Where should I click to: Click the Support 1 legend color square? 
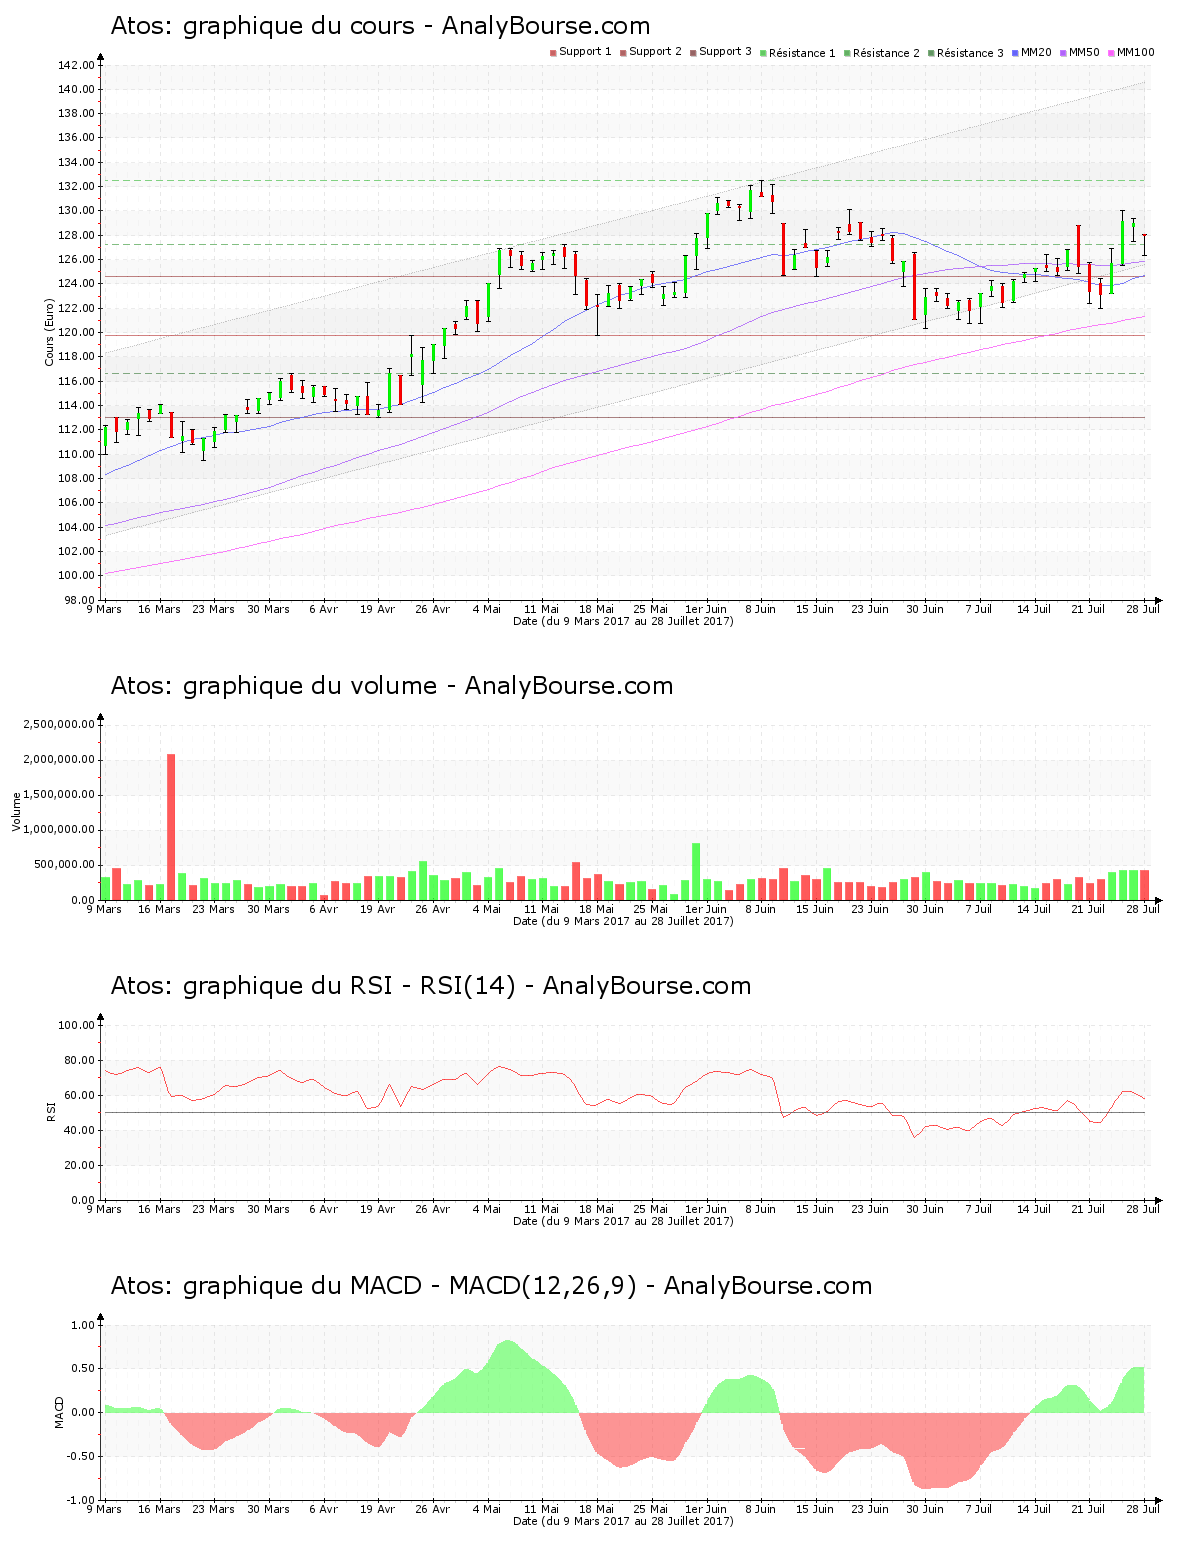pos(553,52)
